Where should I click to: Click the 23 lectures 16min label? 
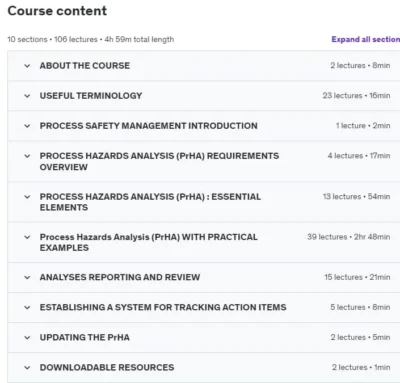point(356,96)
